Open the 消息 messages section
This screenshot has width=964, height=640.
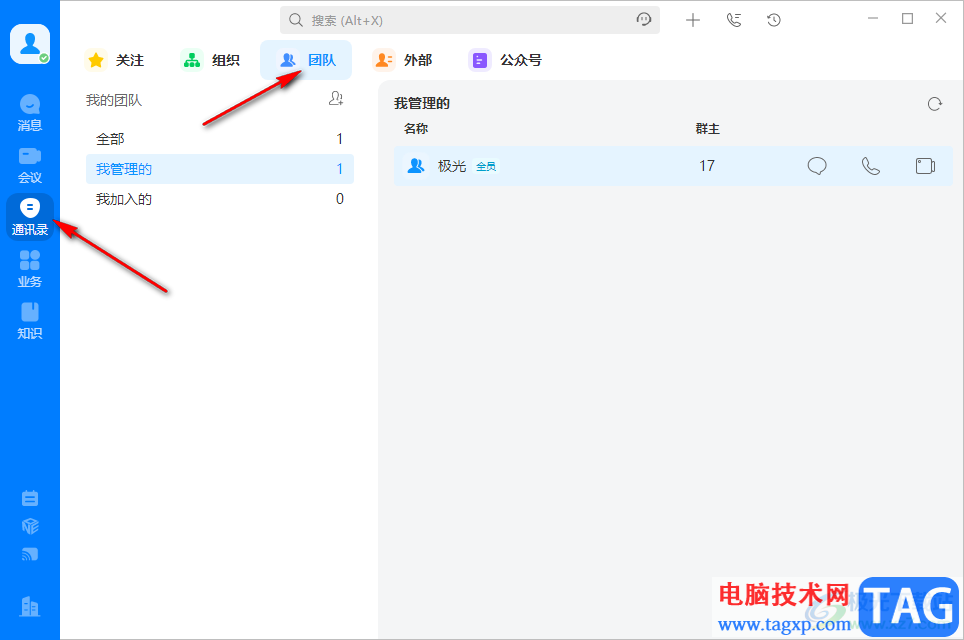click(30, 113)
